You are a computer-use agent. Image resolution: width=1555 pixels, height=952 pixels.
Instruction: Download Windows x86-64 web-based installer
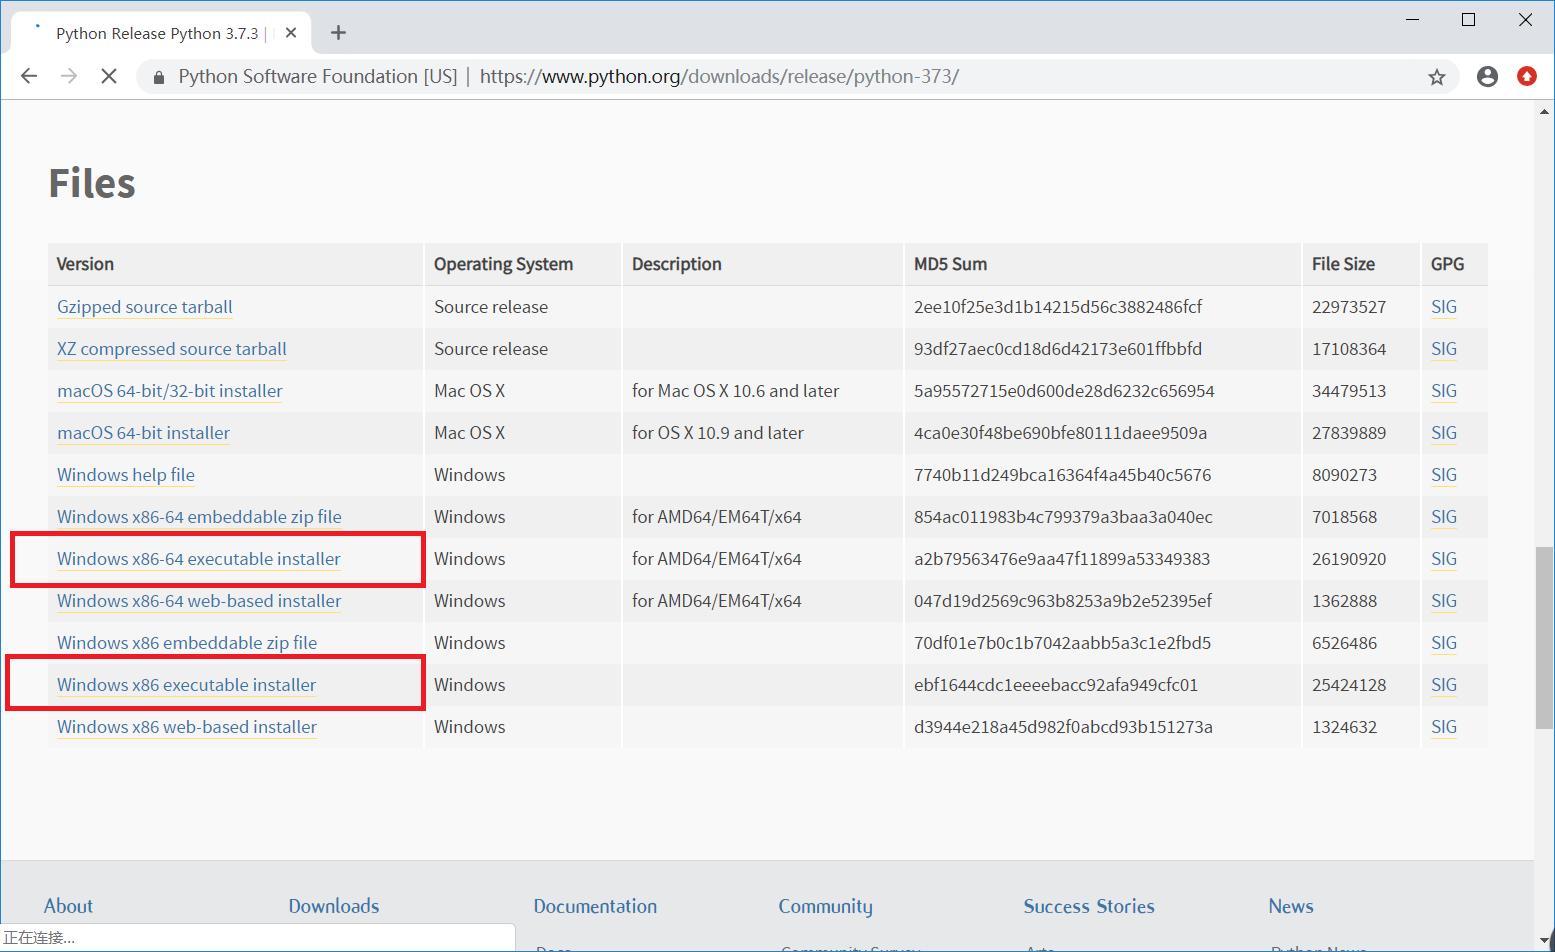point(199,601)
